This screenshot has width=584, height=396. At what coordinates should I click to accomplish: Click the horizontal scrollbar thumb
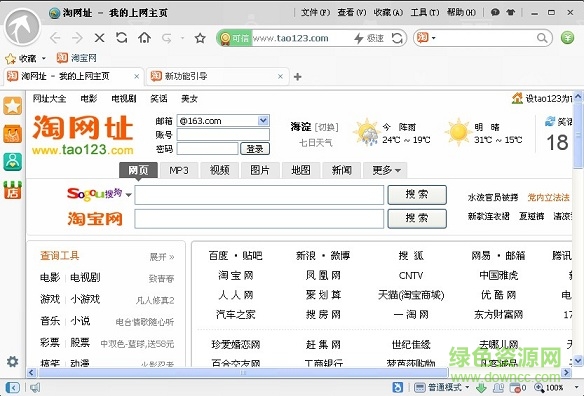[243, 373]
